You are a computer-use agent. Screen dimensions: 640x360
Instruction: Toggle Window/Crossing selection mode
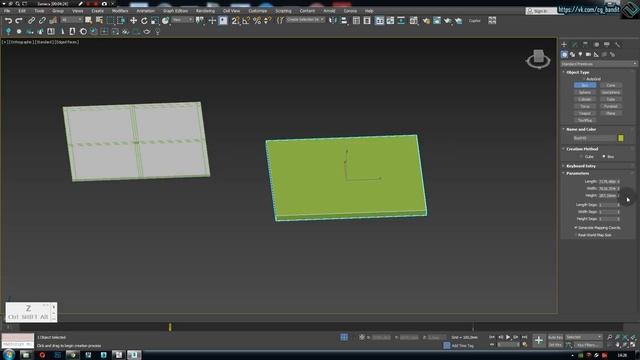point(121,20)
